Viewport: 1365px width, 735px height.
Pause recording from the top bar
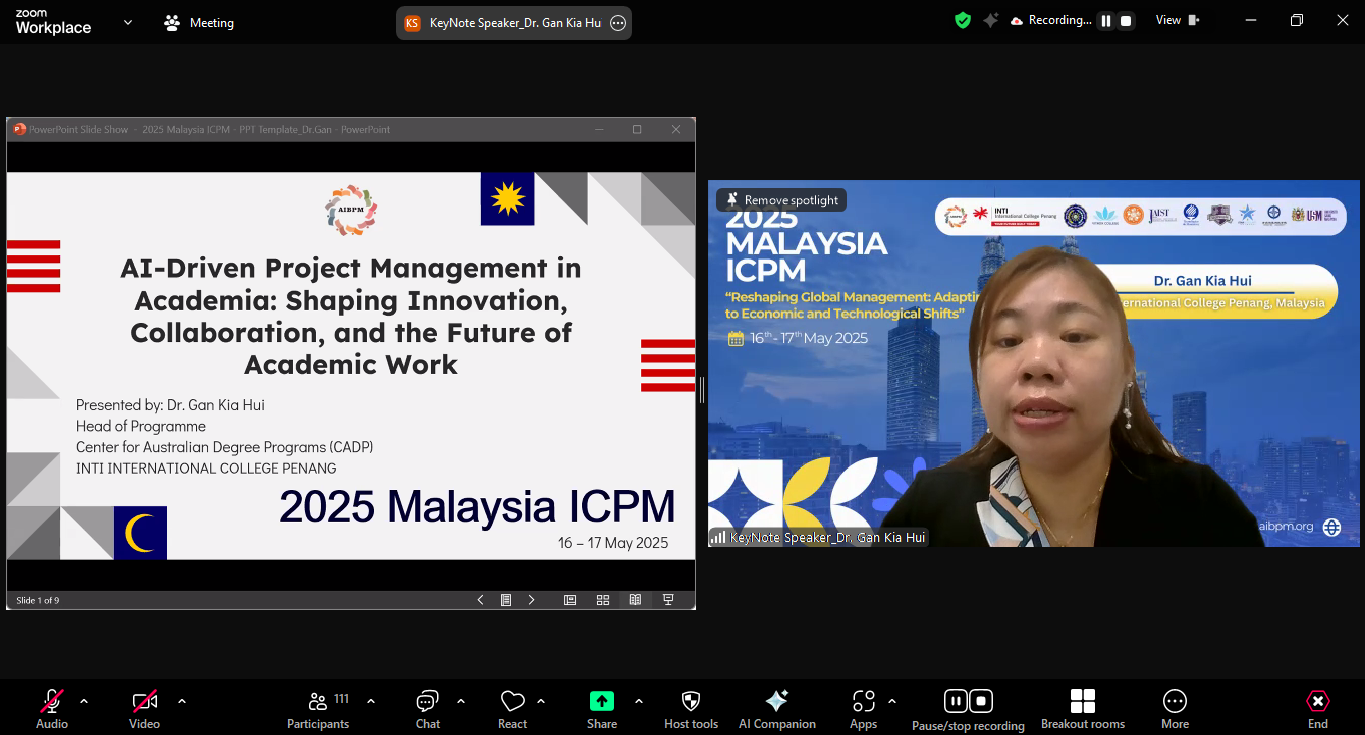pos(1106,20)
